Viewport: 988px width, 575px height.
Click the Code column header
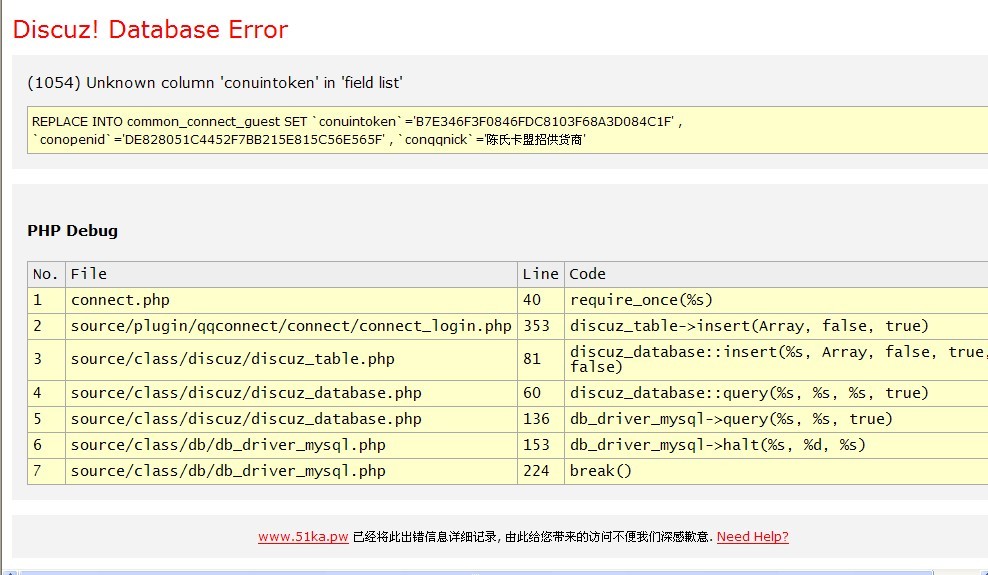pos(588,274)
